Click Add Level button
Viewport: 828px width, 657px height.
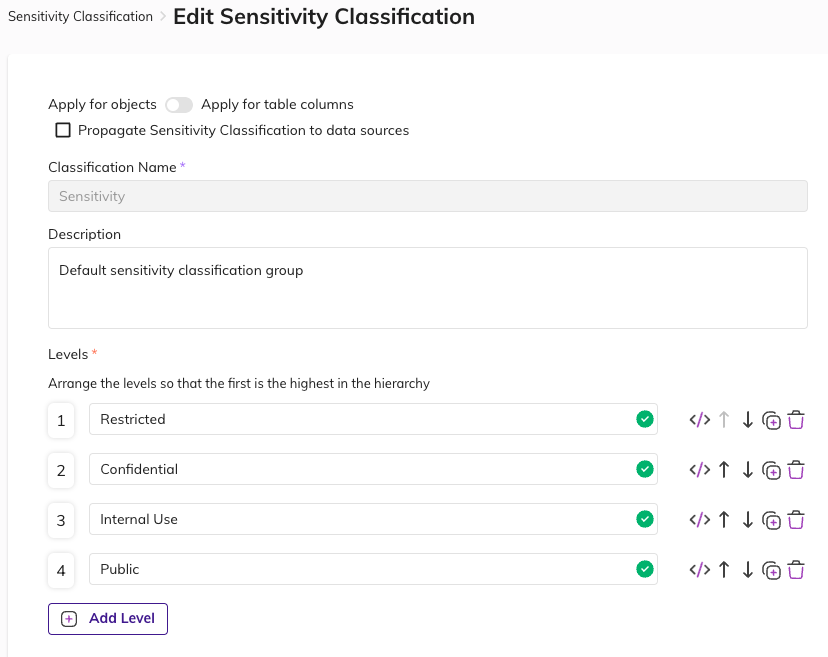(108, 619)
